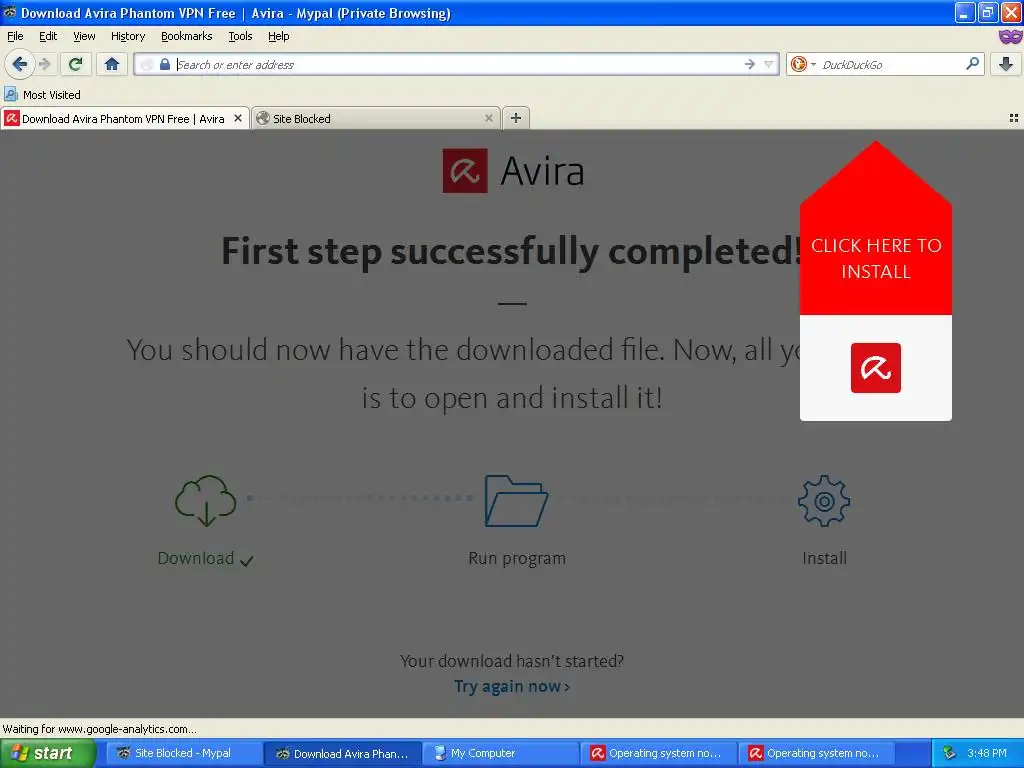This screenshot has width=1024, height=768.
Task: Click the 'First step successfully completed' heading
Action: pos(511,251)
